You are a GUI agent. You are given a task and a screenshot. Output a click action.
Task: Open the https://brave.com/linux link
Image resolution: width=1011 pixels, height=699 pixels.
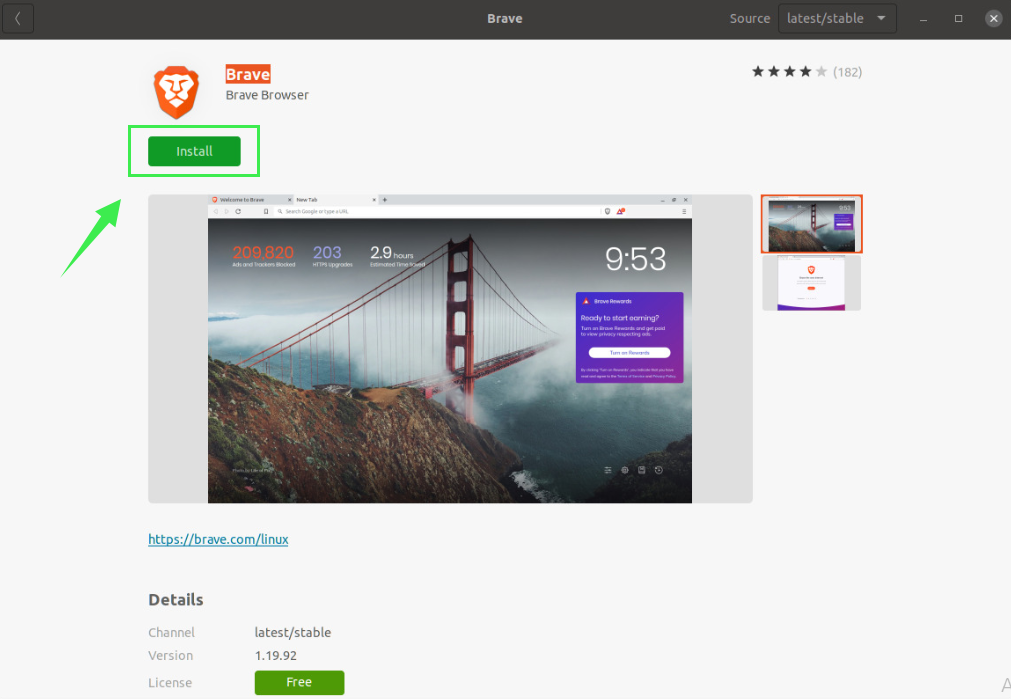pyautogui.click(x=218, y=539)
